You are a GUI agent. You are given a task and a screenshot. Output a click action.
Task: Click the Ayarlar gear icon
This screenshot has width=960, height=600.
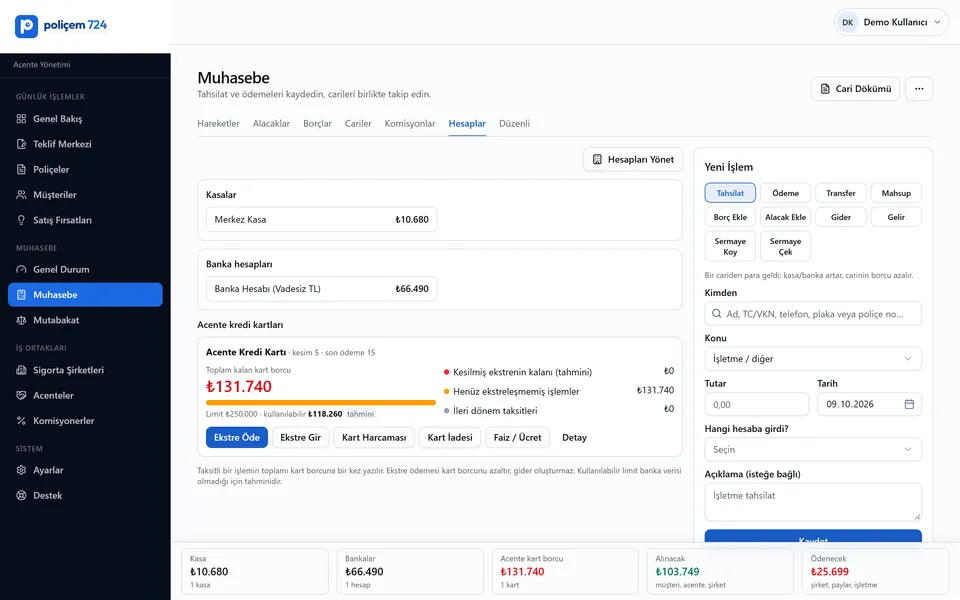pos(21,470)
